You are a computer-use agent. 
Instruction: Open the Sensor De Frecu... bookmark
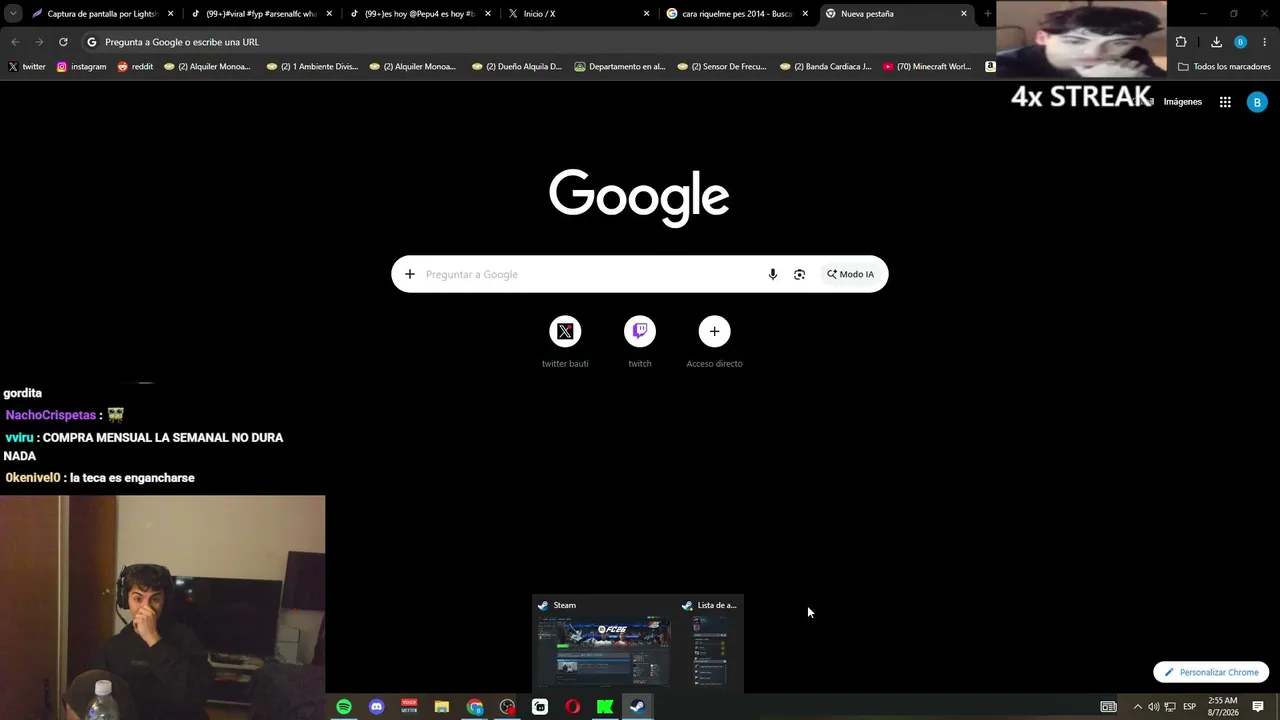[722, 67]
